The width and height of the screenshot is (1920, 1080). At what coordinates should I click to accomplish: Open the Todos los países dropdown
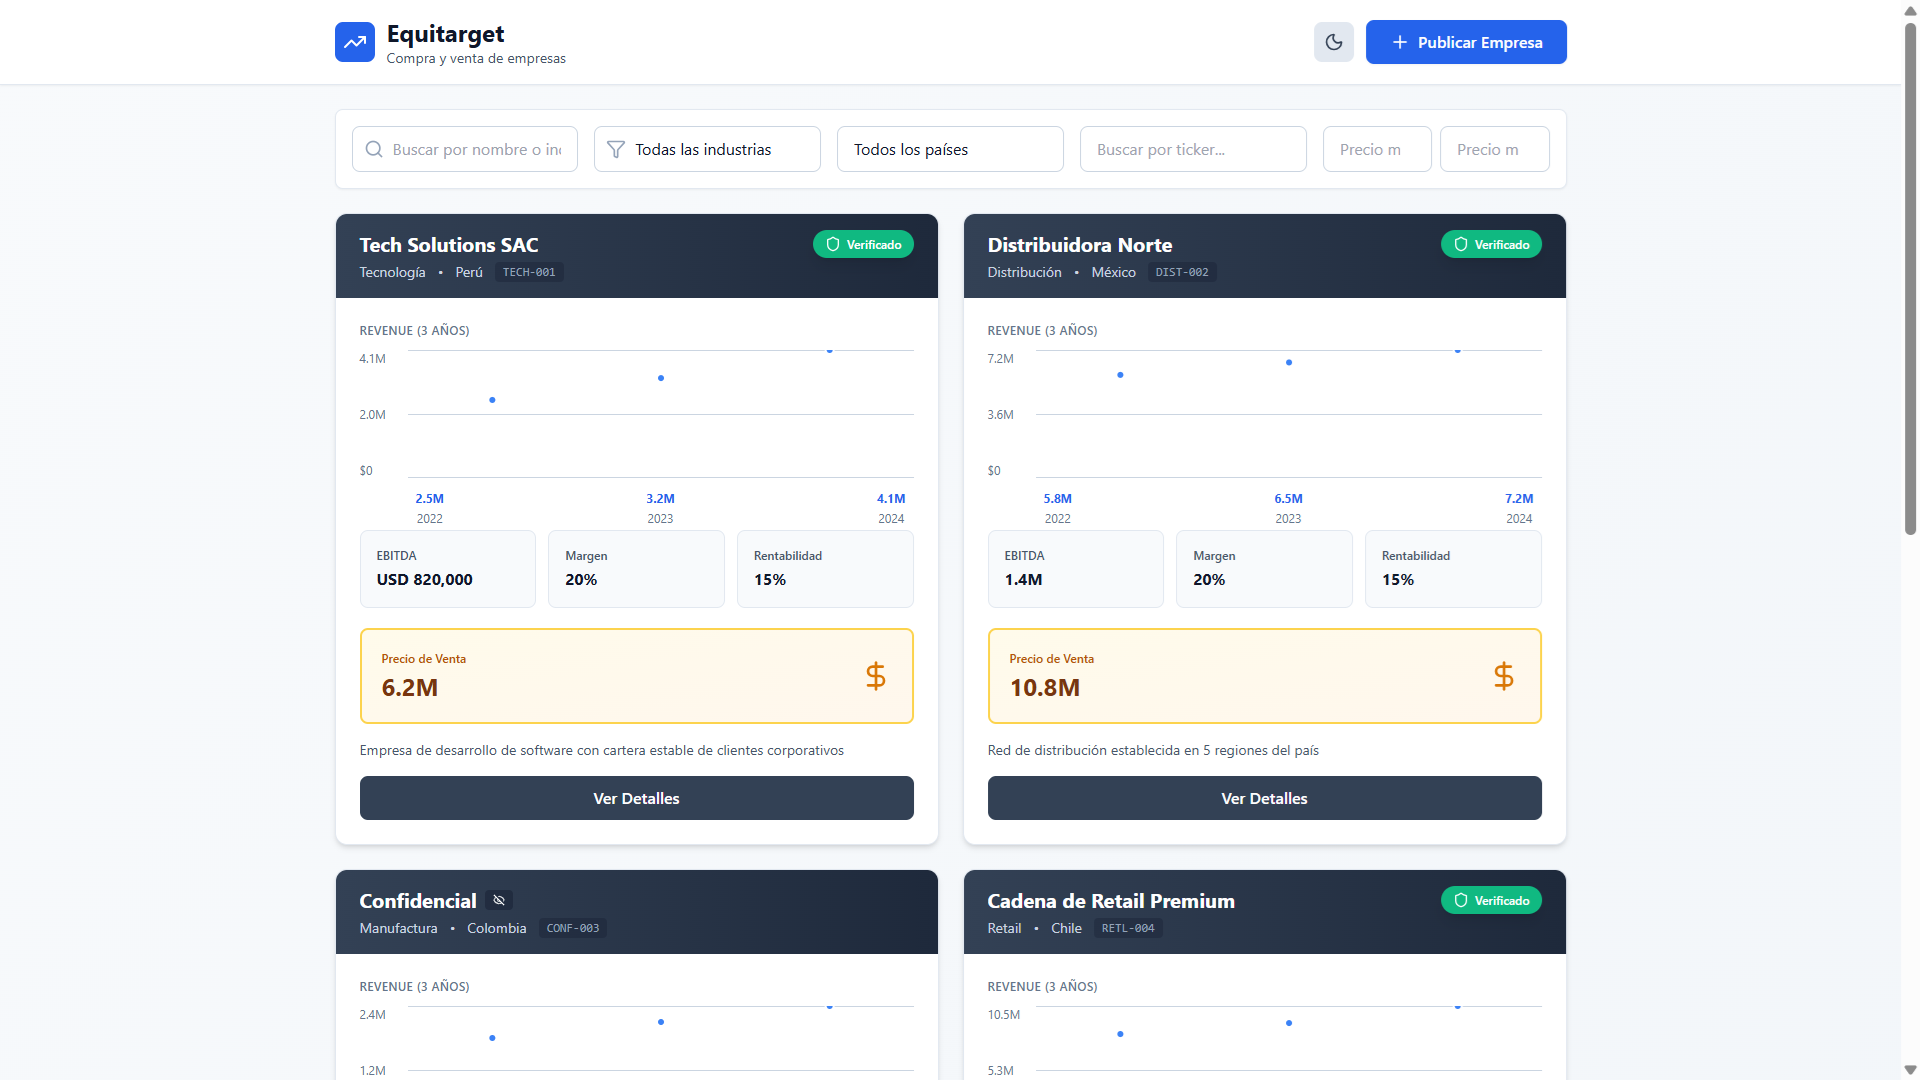[x=949, y=149]
